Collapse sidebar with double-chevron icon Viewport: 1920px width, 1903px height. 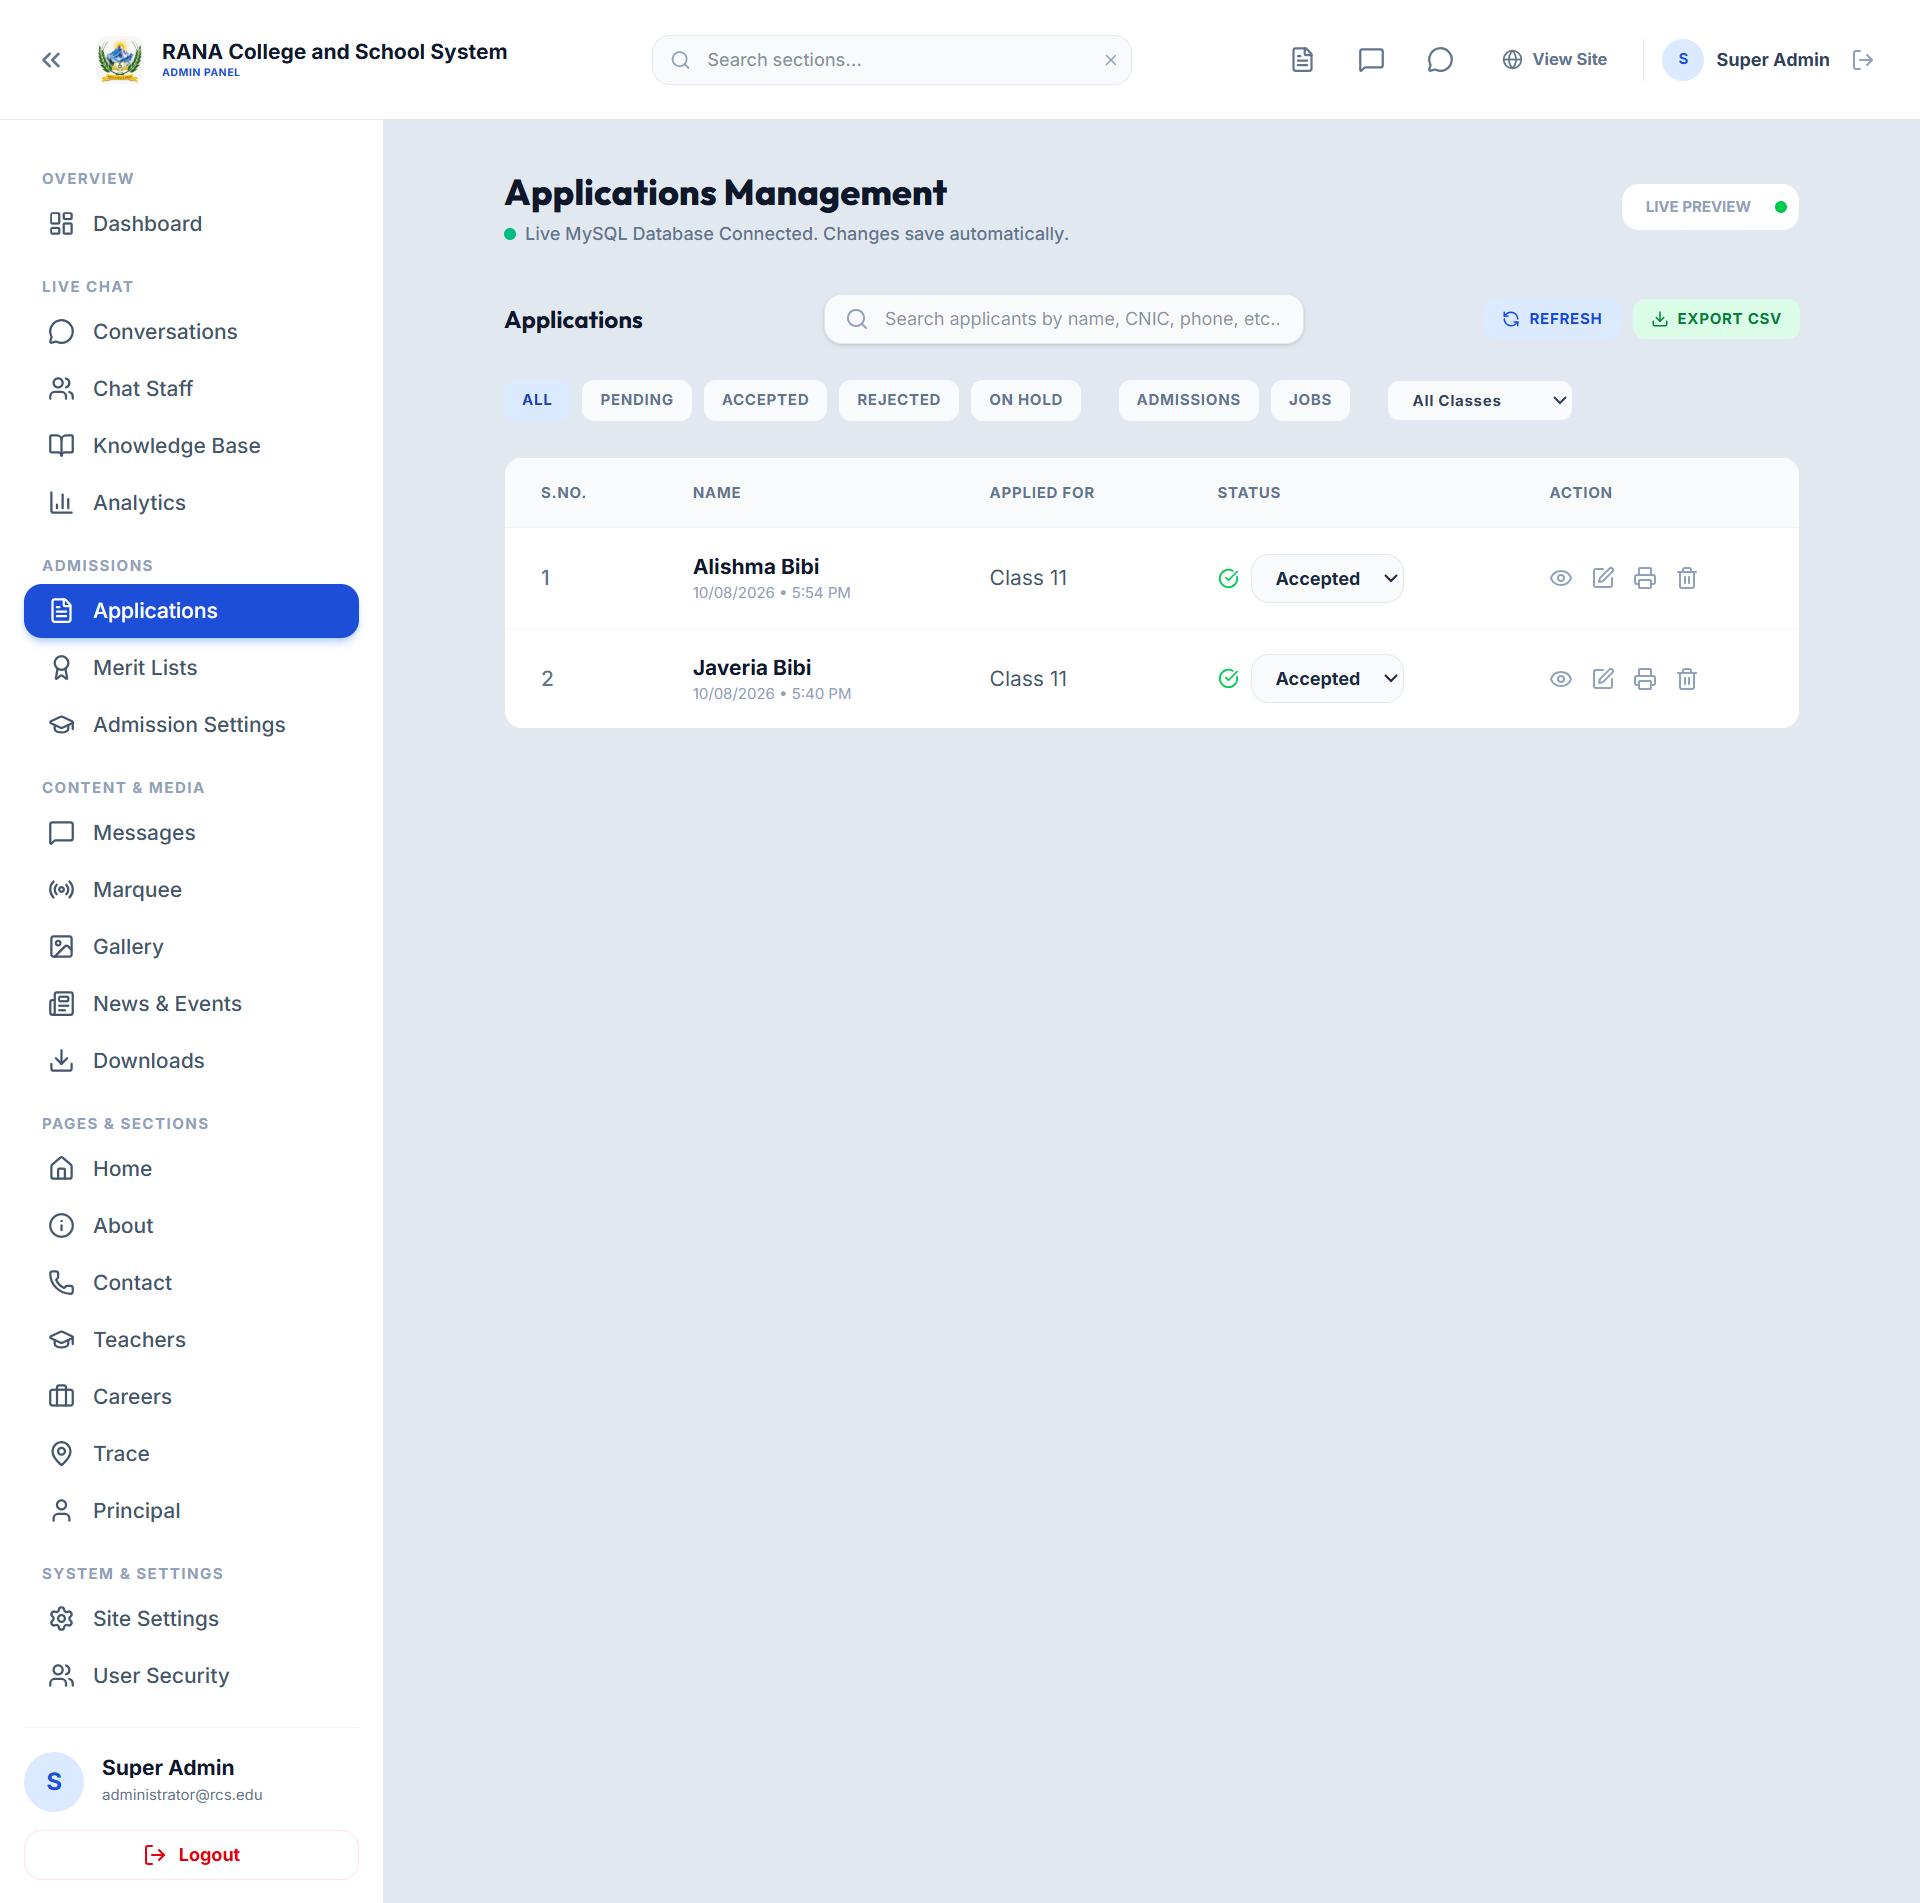tap(51, 60)
